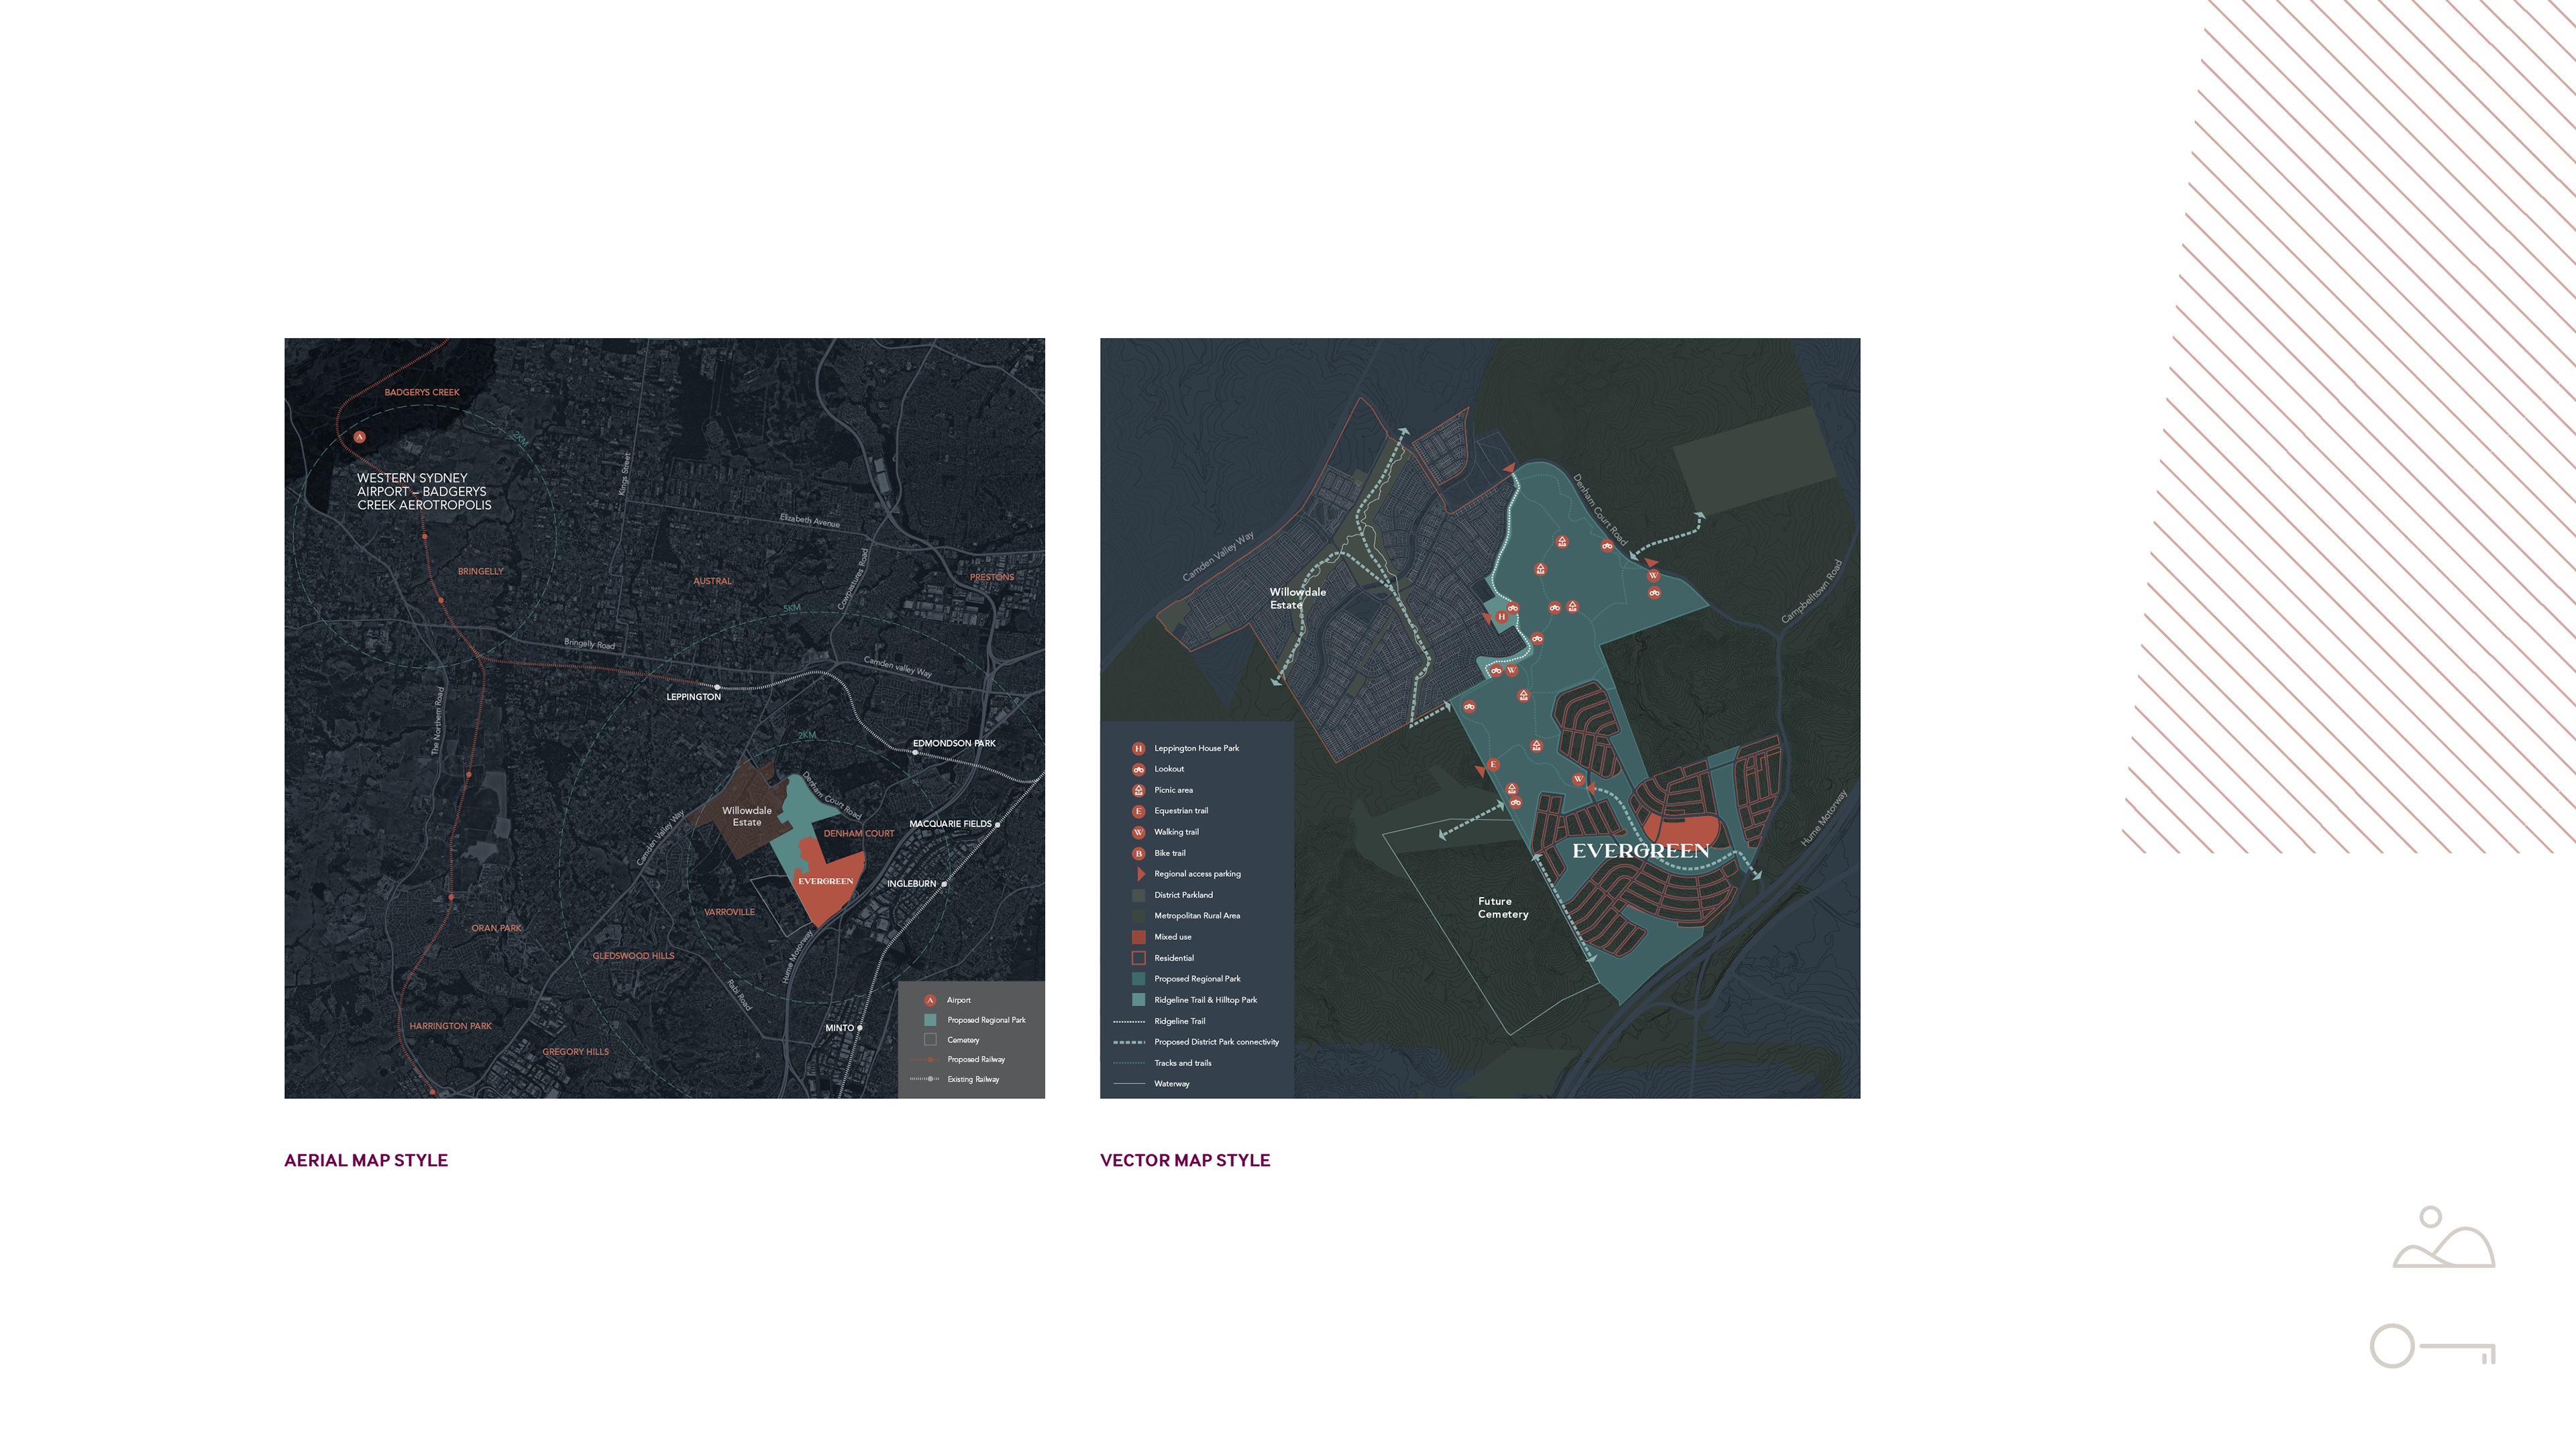Click the Bike trail 'B' legend icon

pyautogui.click(x=1138, y=853)
